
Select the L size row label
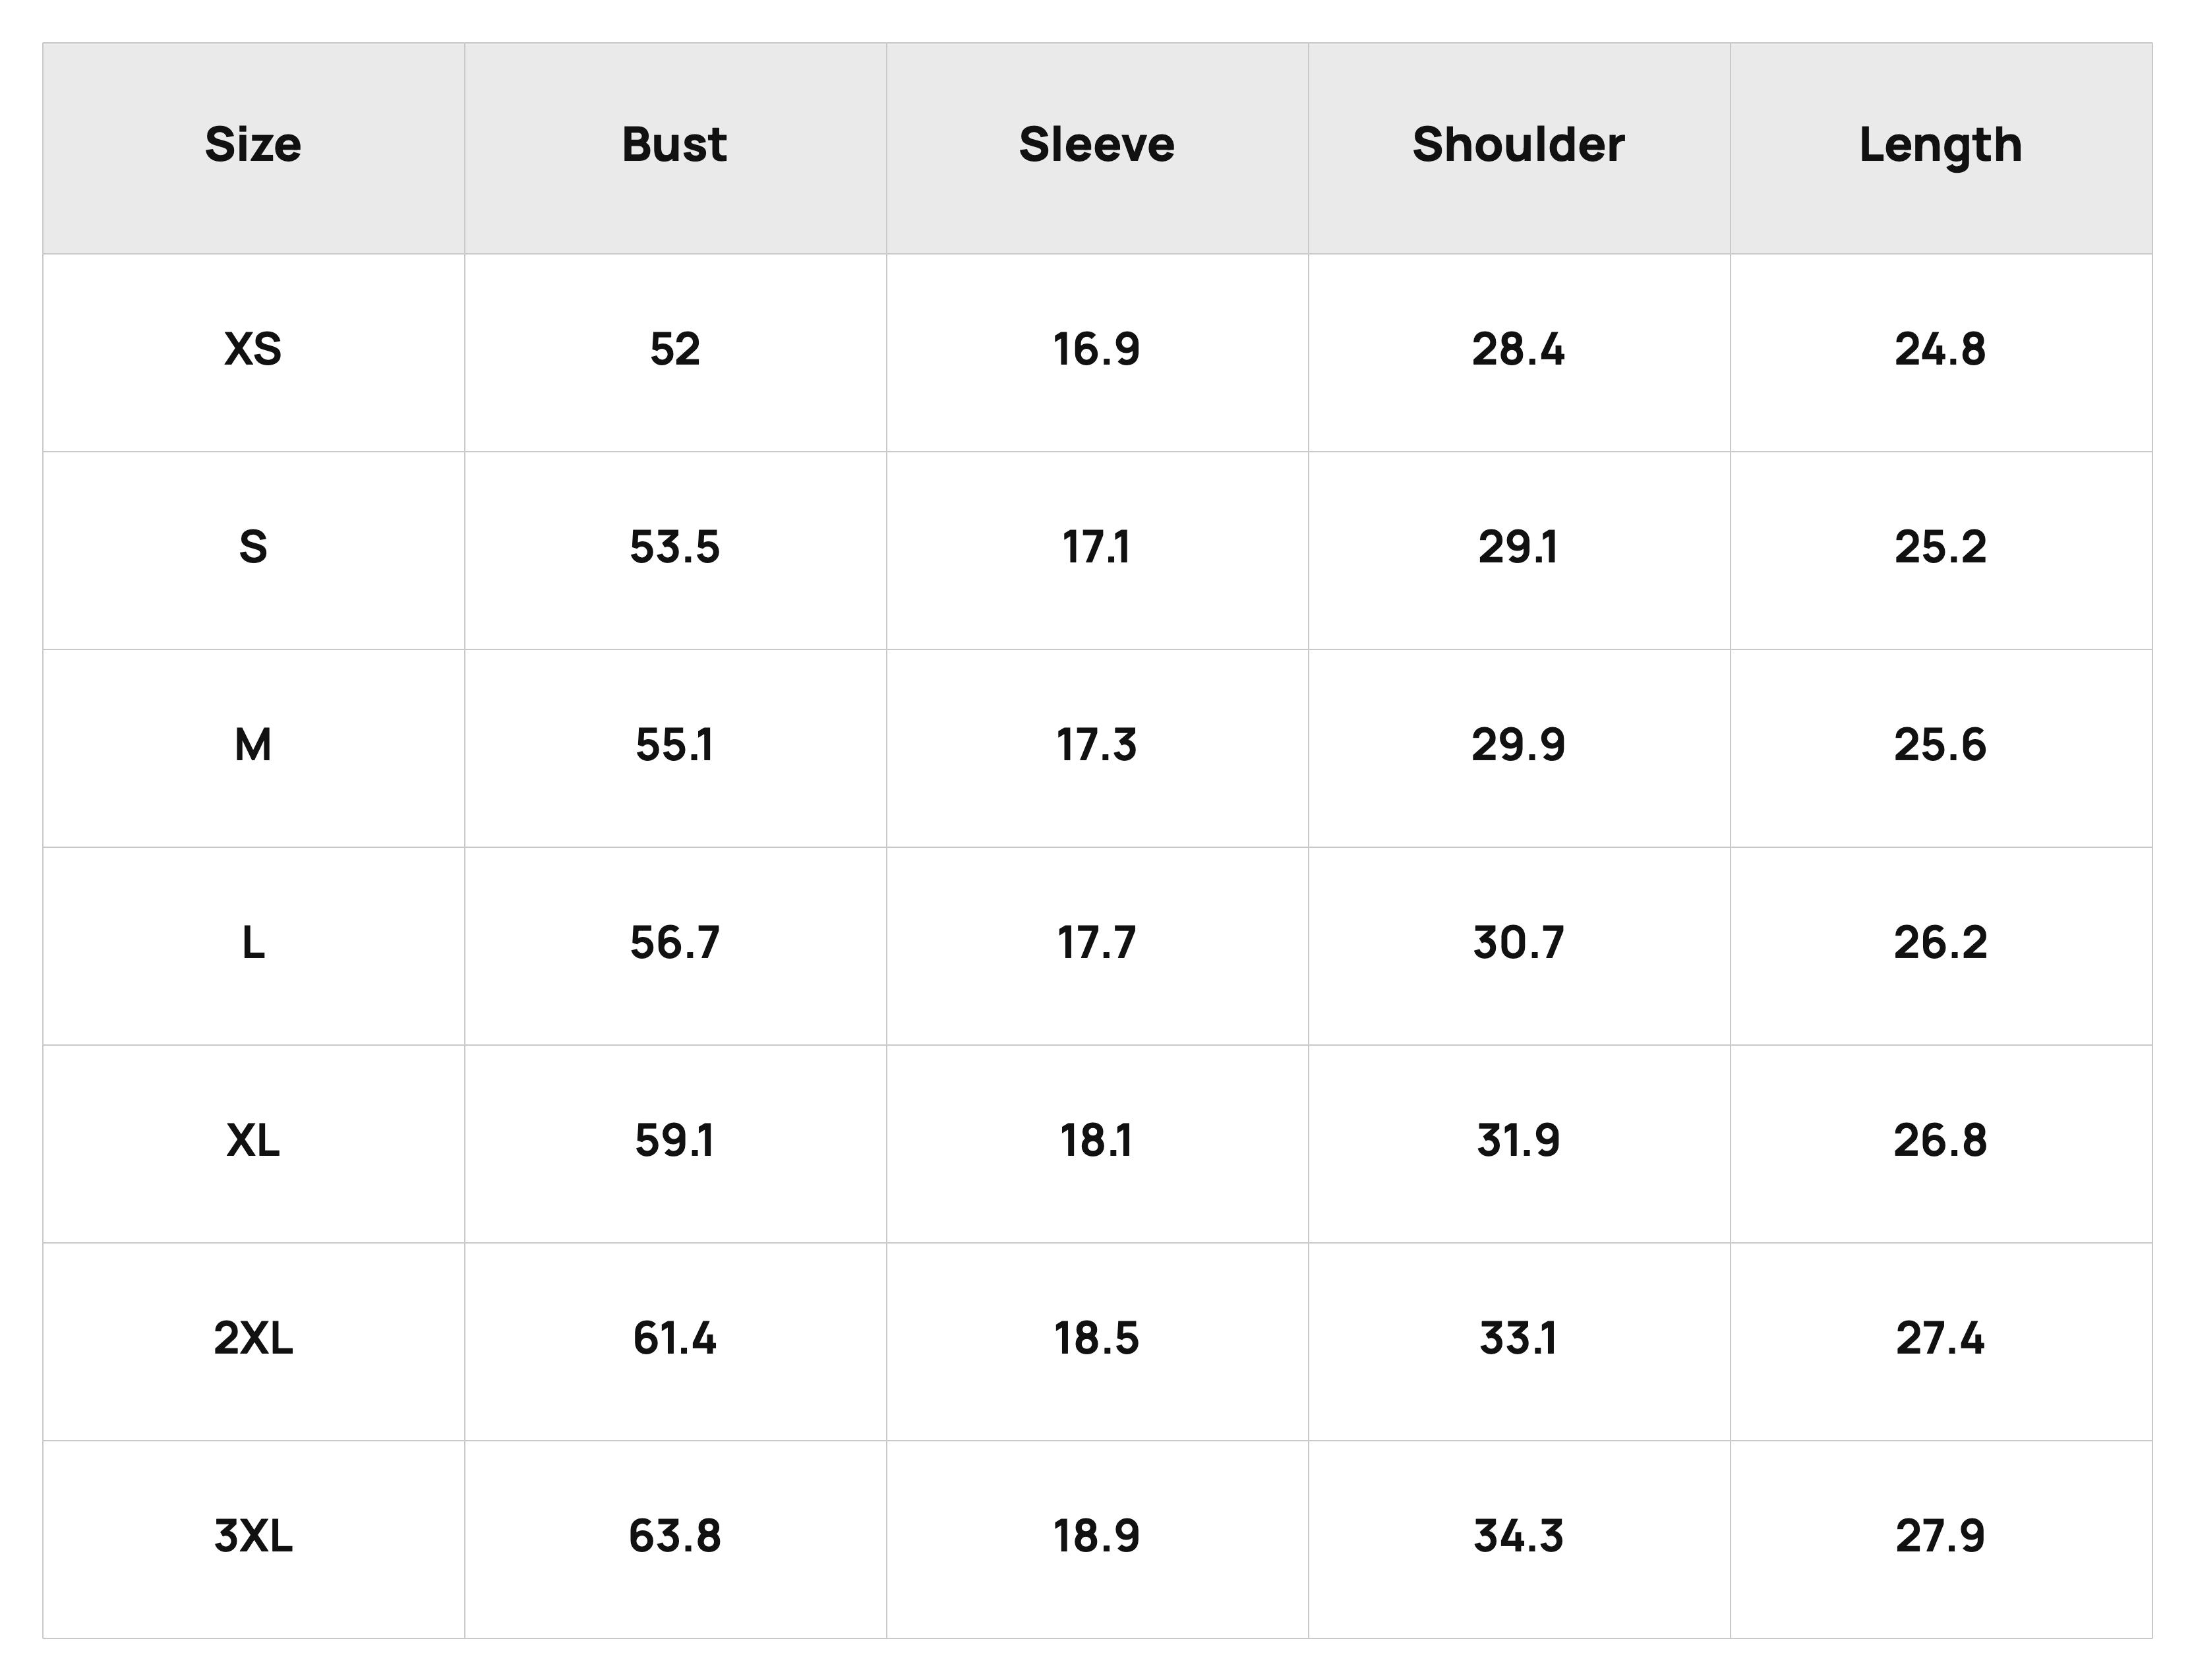point(253,943)
